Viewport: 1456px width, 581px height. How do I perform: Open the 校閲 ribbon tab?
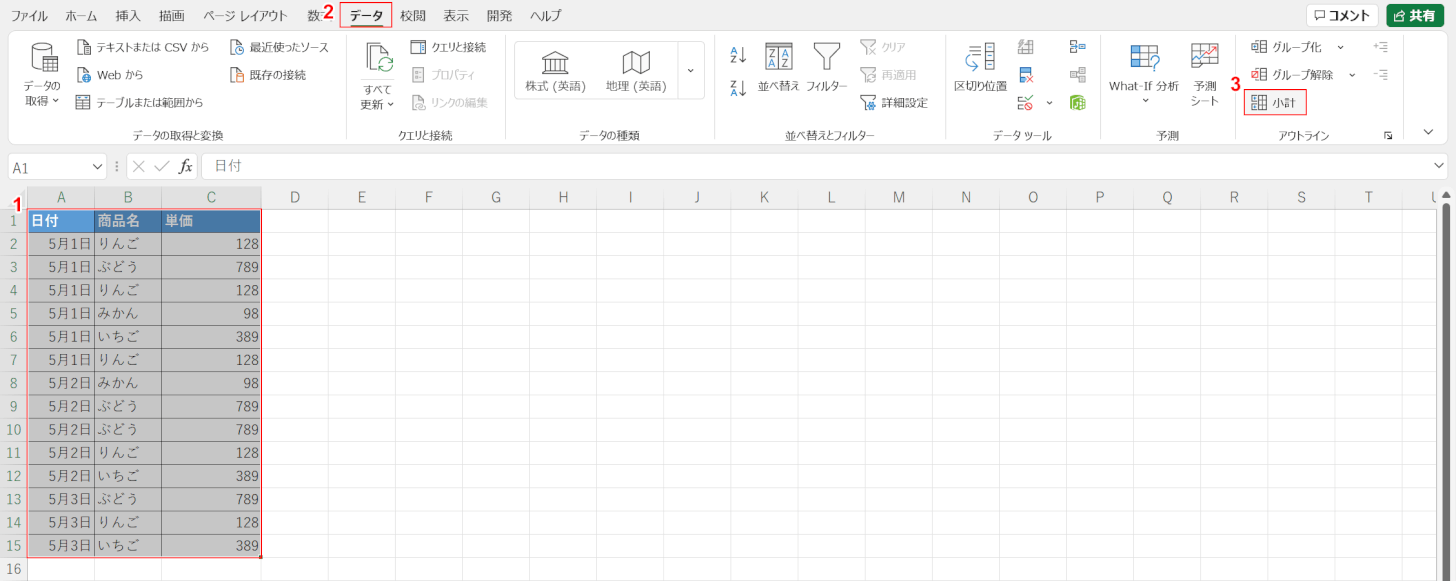pos(412,16)
